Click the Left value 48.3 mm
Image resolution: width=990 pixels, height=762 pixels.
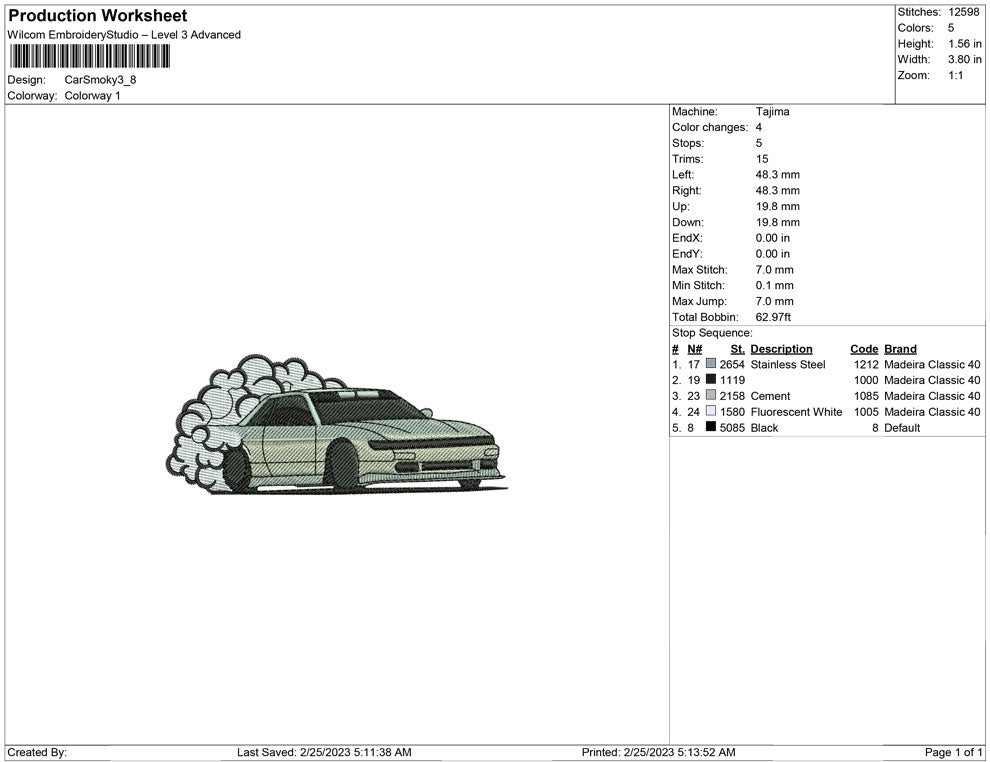(778, 175)
